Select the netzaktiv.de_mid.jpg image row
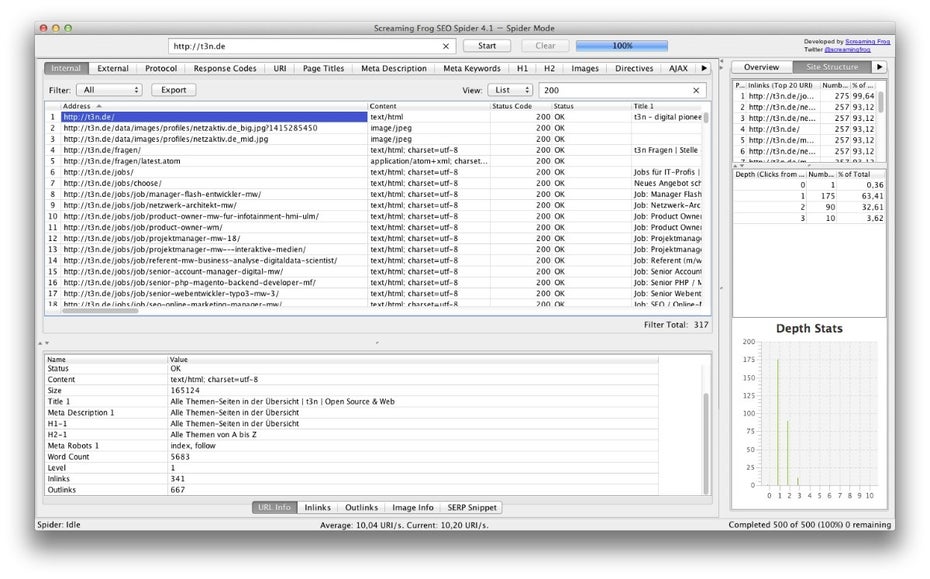The image size is (930, 579). [x=375, y=139]
